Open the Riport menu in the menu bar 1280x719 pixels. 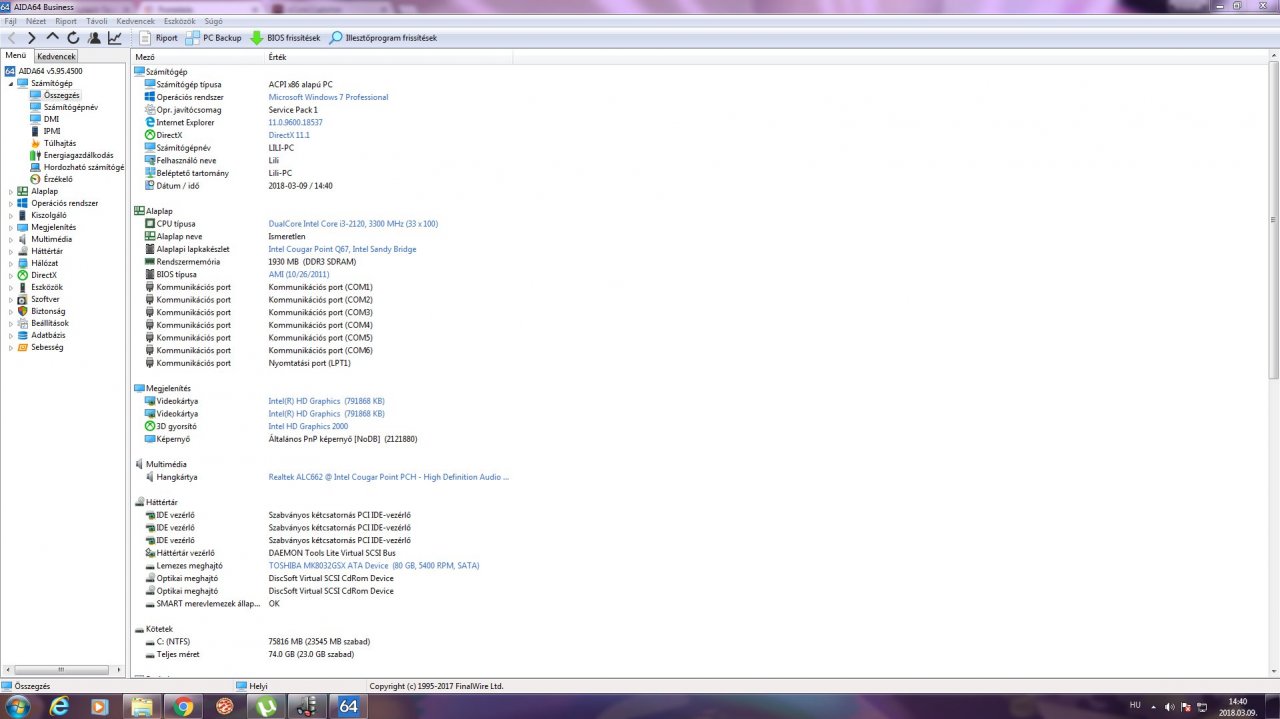66,21
